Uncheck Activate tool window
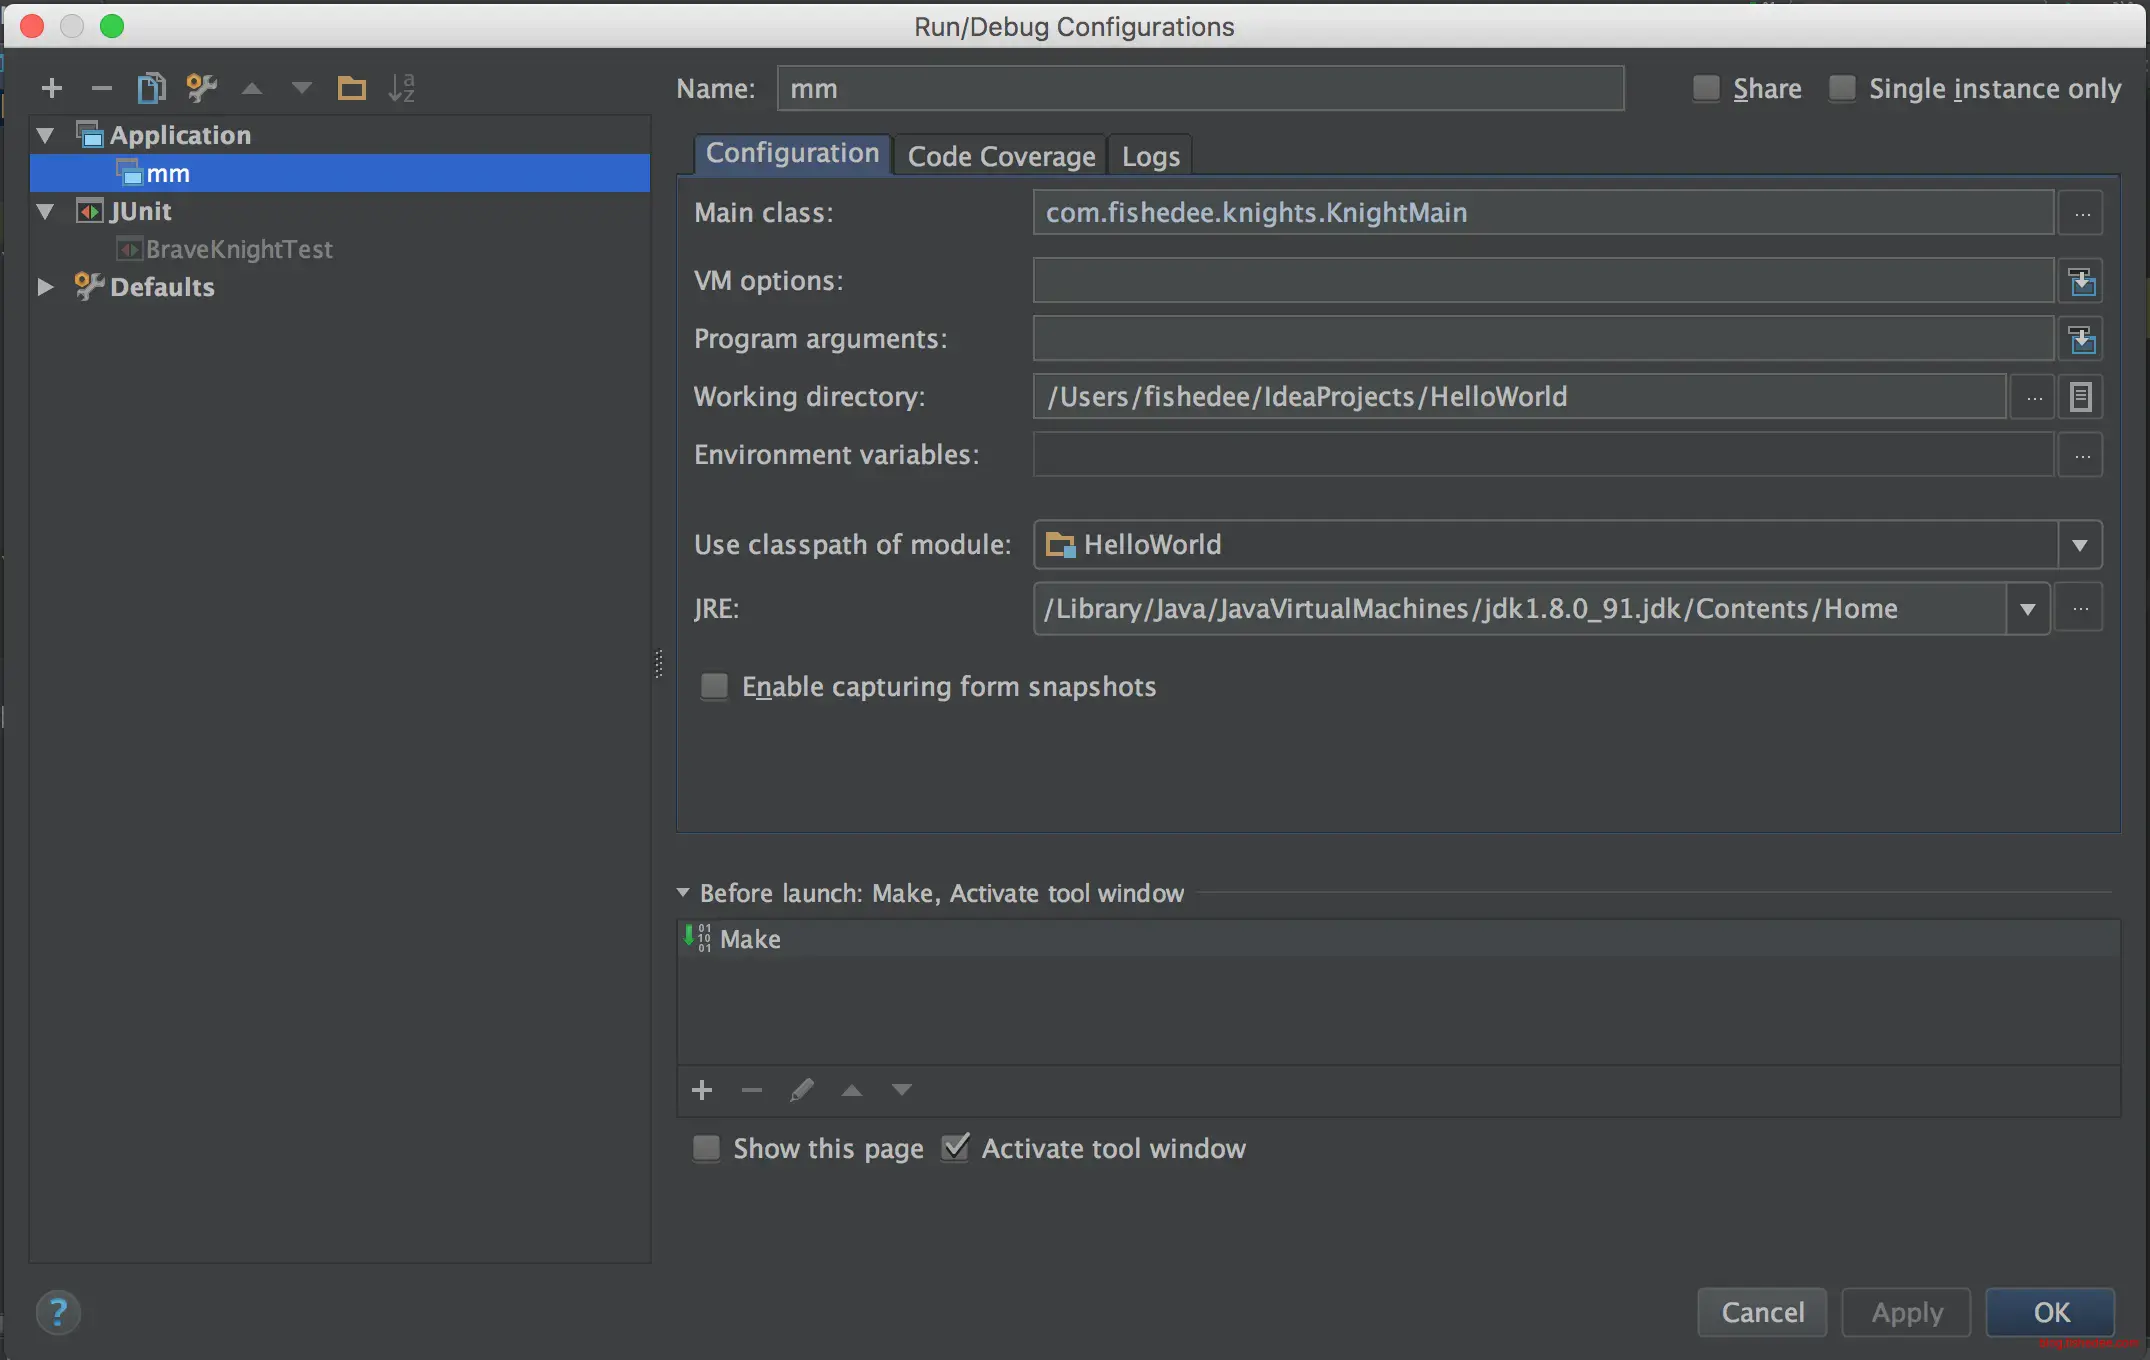The width and height of the screenshot is (2150, 1360). point(956,1147)
